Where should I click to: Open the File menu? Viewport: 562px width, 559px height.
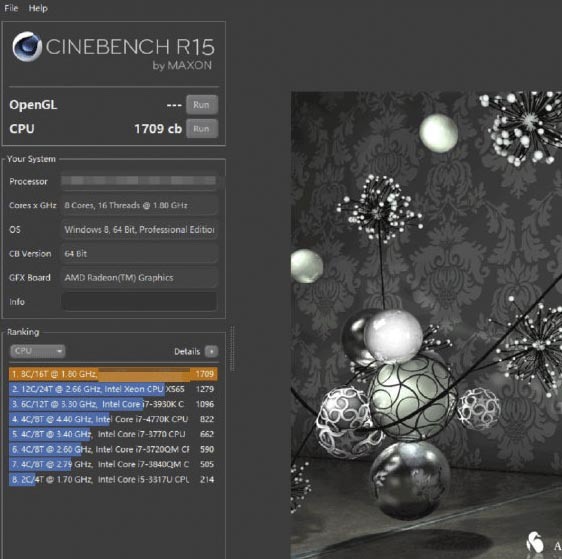pyautogui.click(x=11, y=8)
